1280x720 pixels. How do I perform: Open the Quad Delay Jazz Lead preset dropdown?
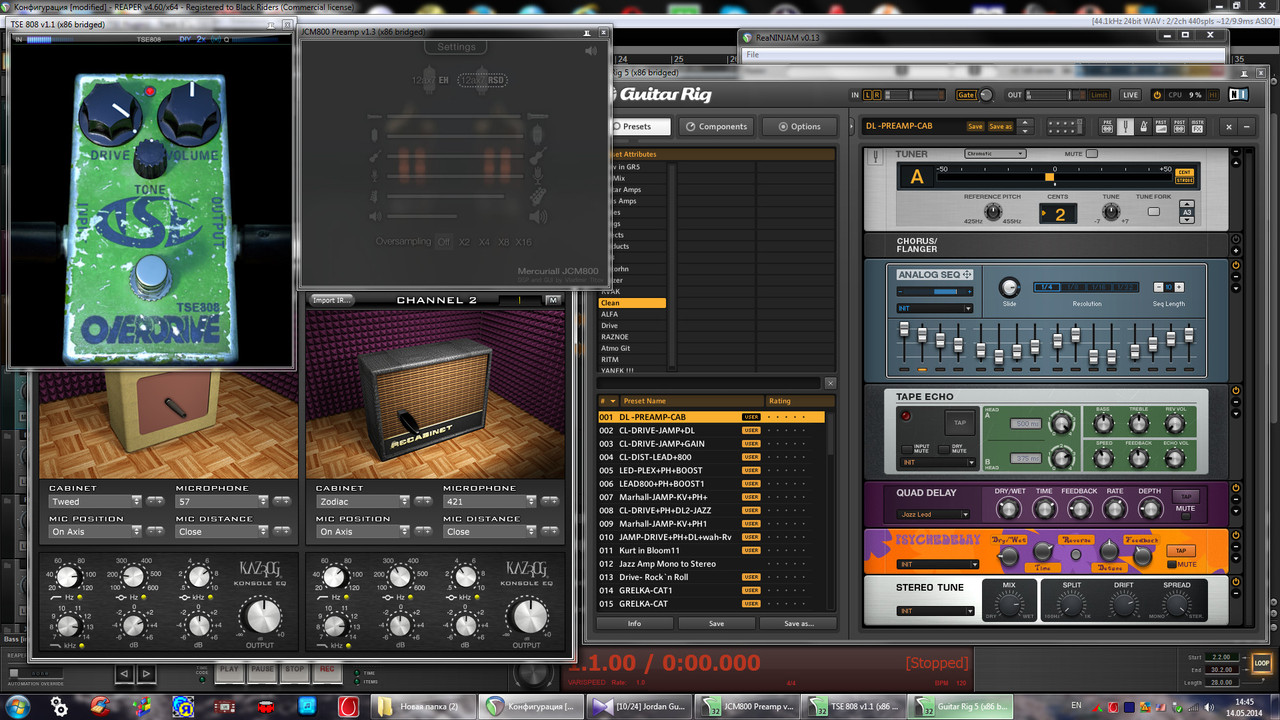click(935, 513)
